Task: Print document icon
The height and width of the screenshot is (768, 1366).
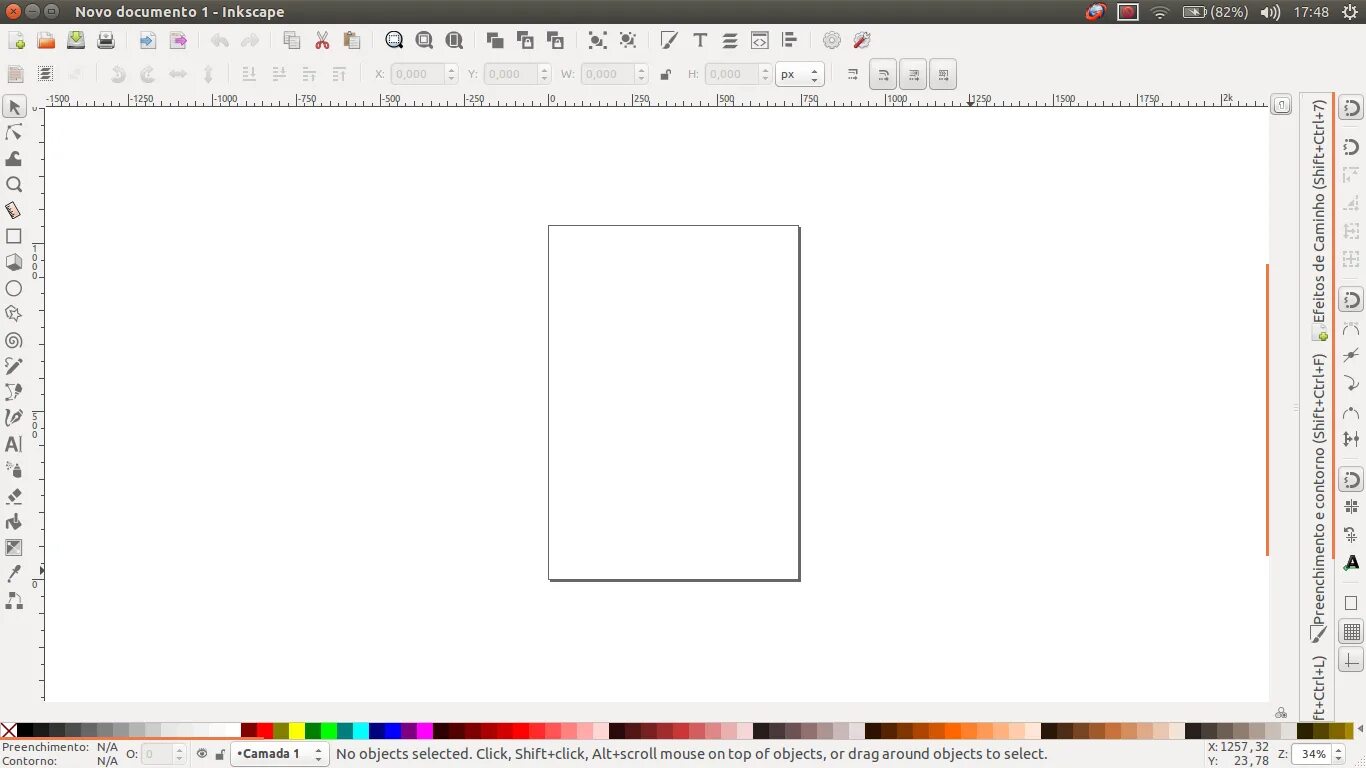Action: [x=106, y=41]
